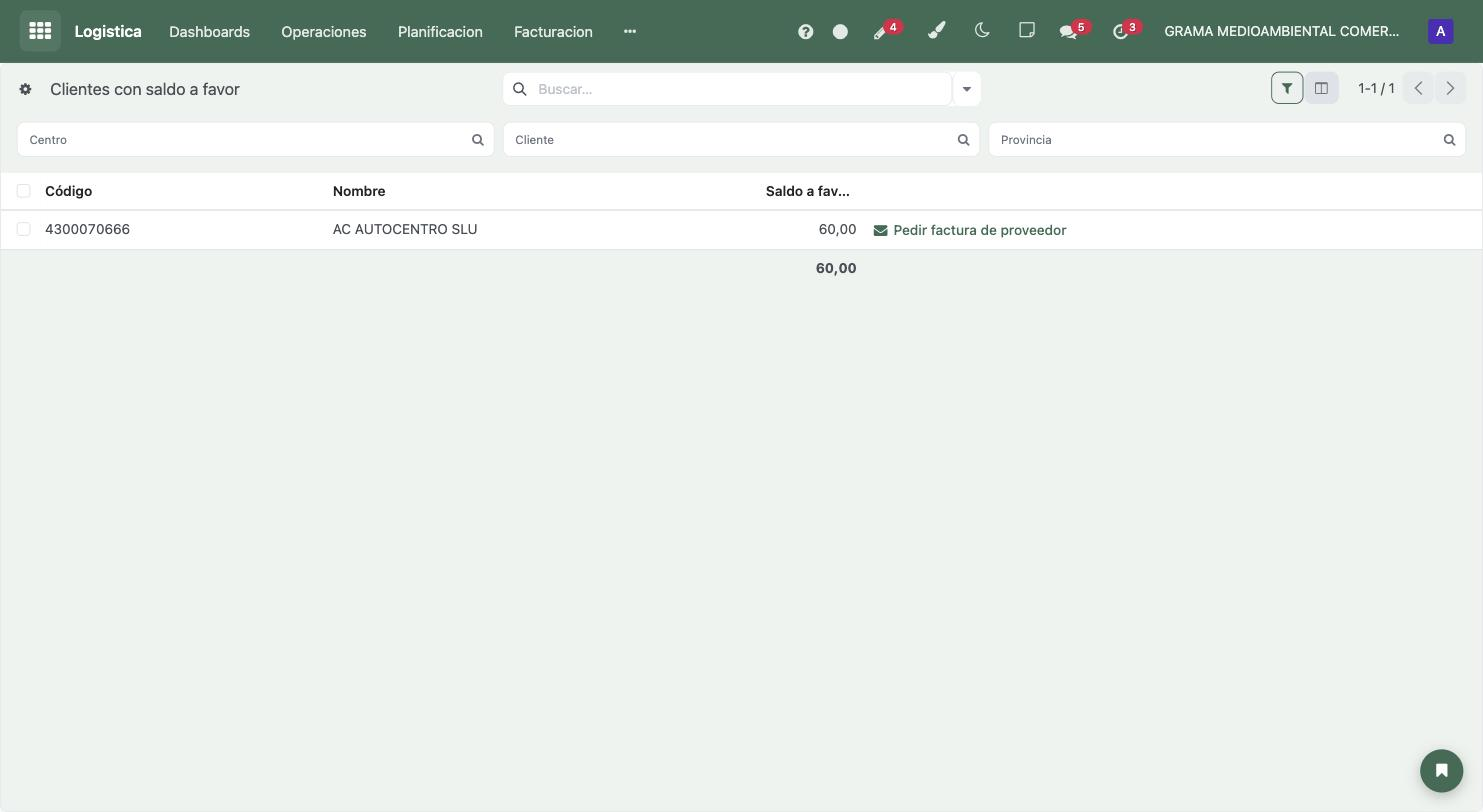Open record code 4300070666
The height and width of the screenshot is (812, 1483).
(x=87, y=229)
